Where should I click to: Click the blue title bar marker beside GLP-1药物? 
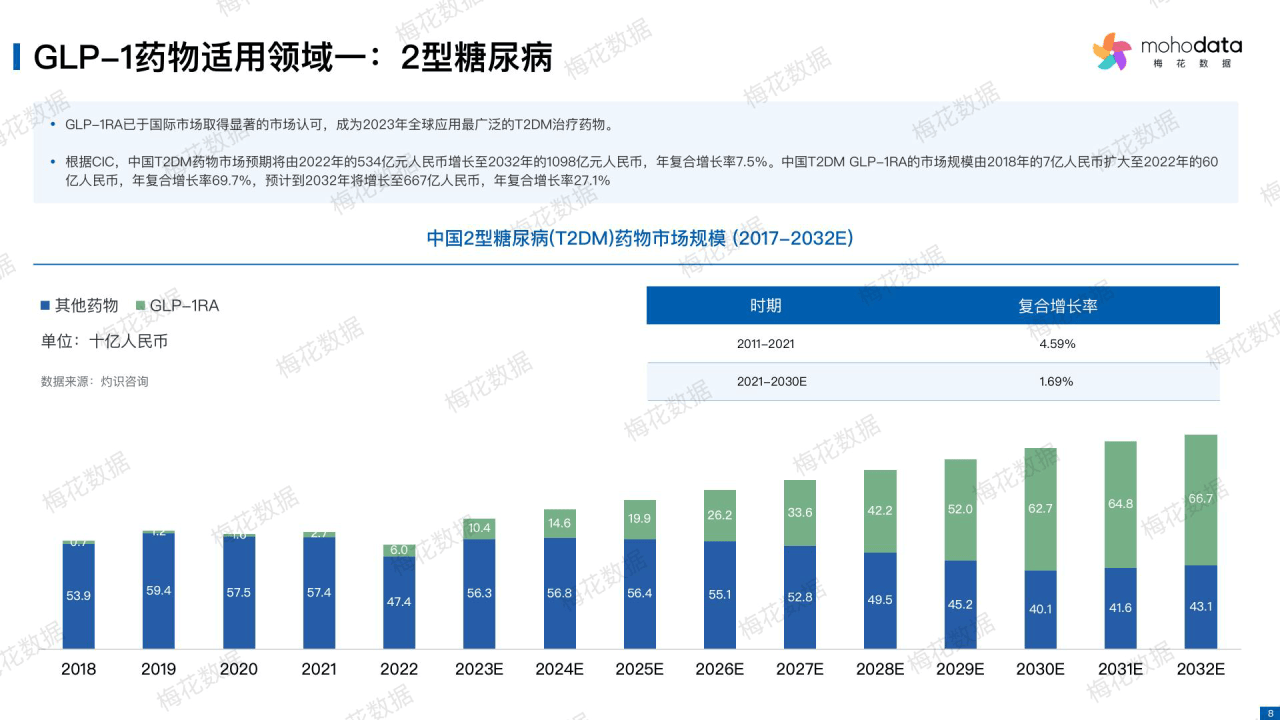point(18,57)
